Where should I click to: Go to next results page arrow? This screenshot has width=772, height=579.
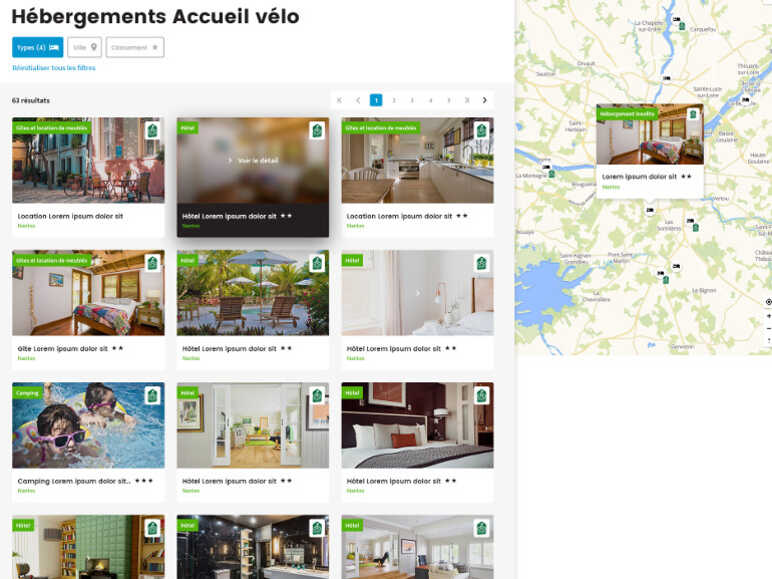click(x=484, y=100)
